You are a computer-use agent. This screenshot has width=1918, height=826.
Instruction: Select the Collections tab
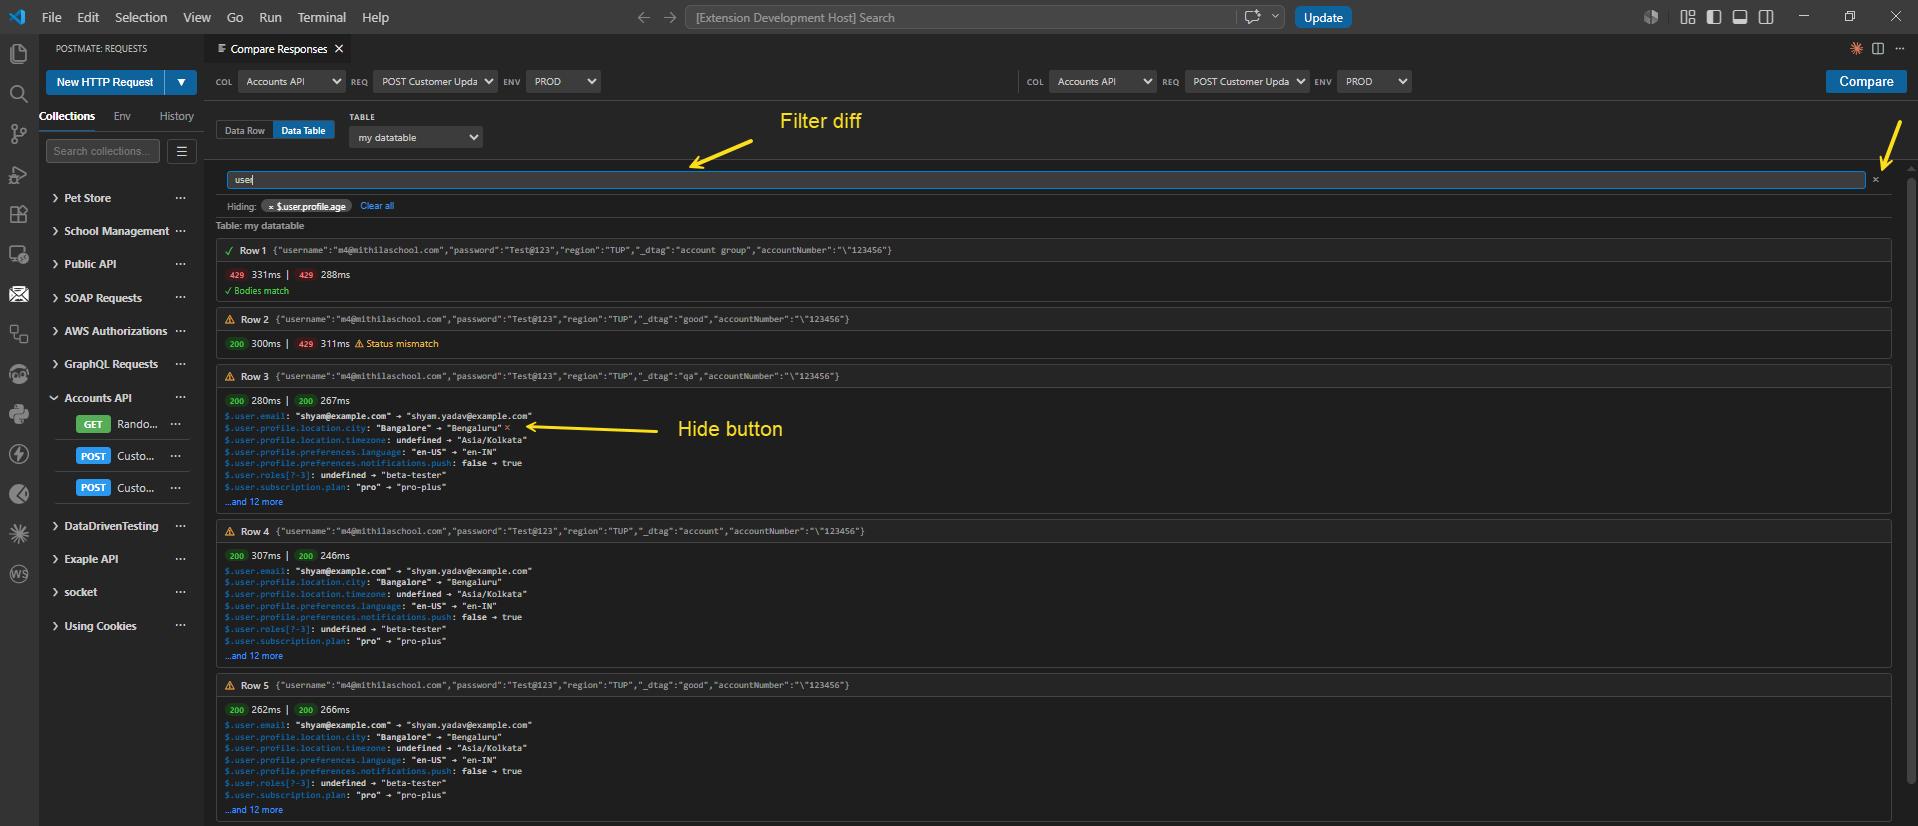tap(67, 116)
